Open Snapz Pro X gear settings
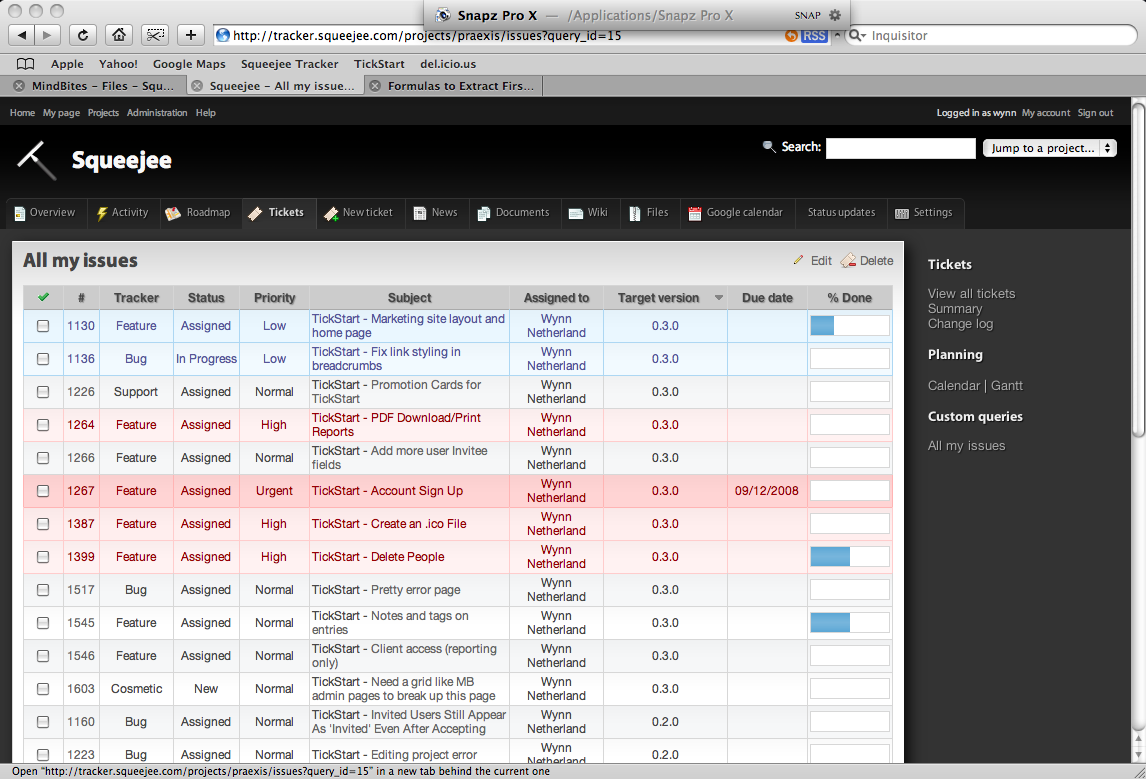1146x779 pixels. pos(835,15)
